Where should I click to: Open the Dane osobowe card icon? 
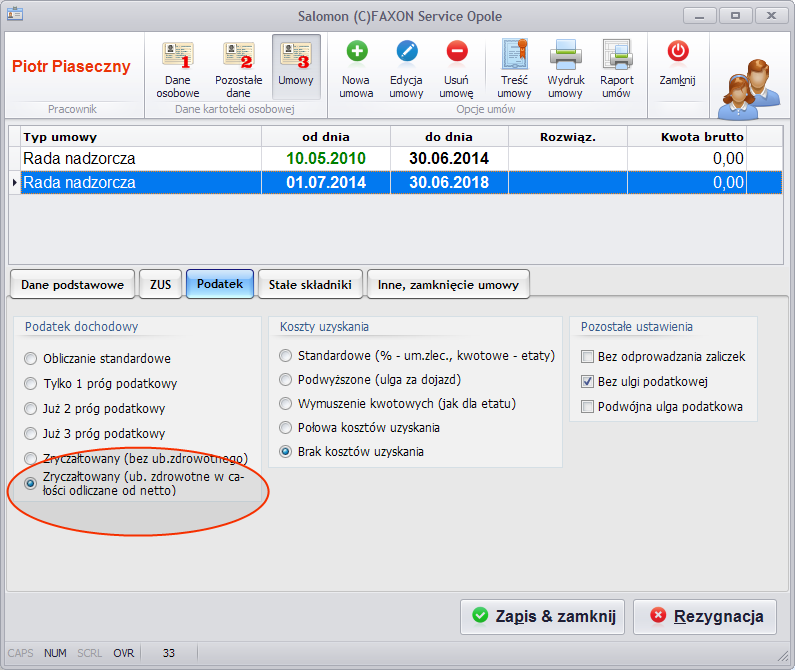point(177,55)
